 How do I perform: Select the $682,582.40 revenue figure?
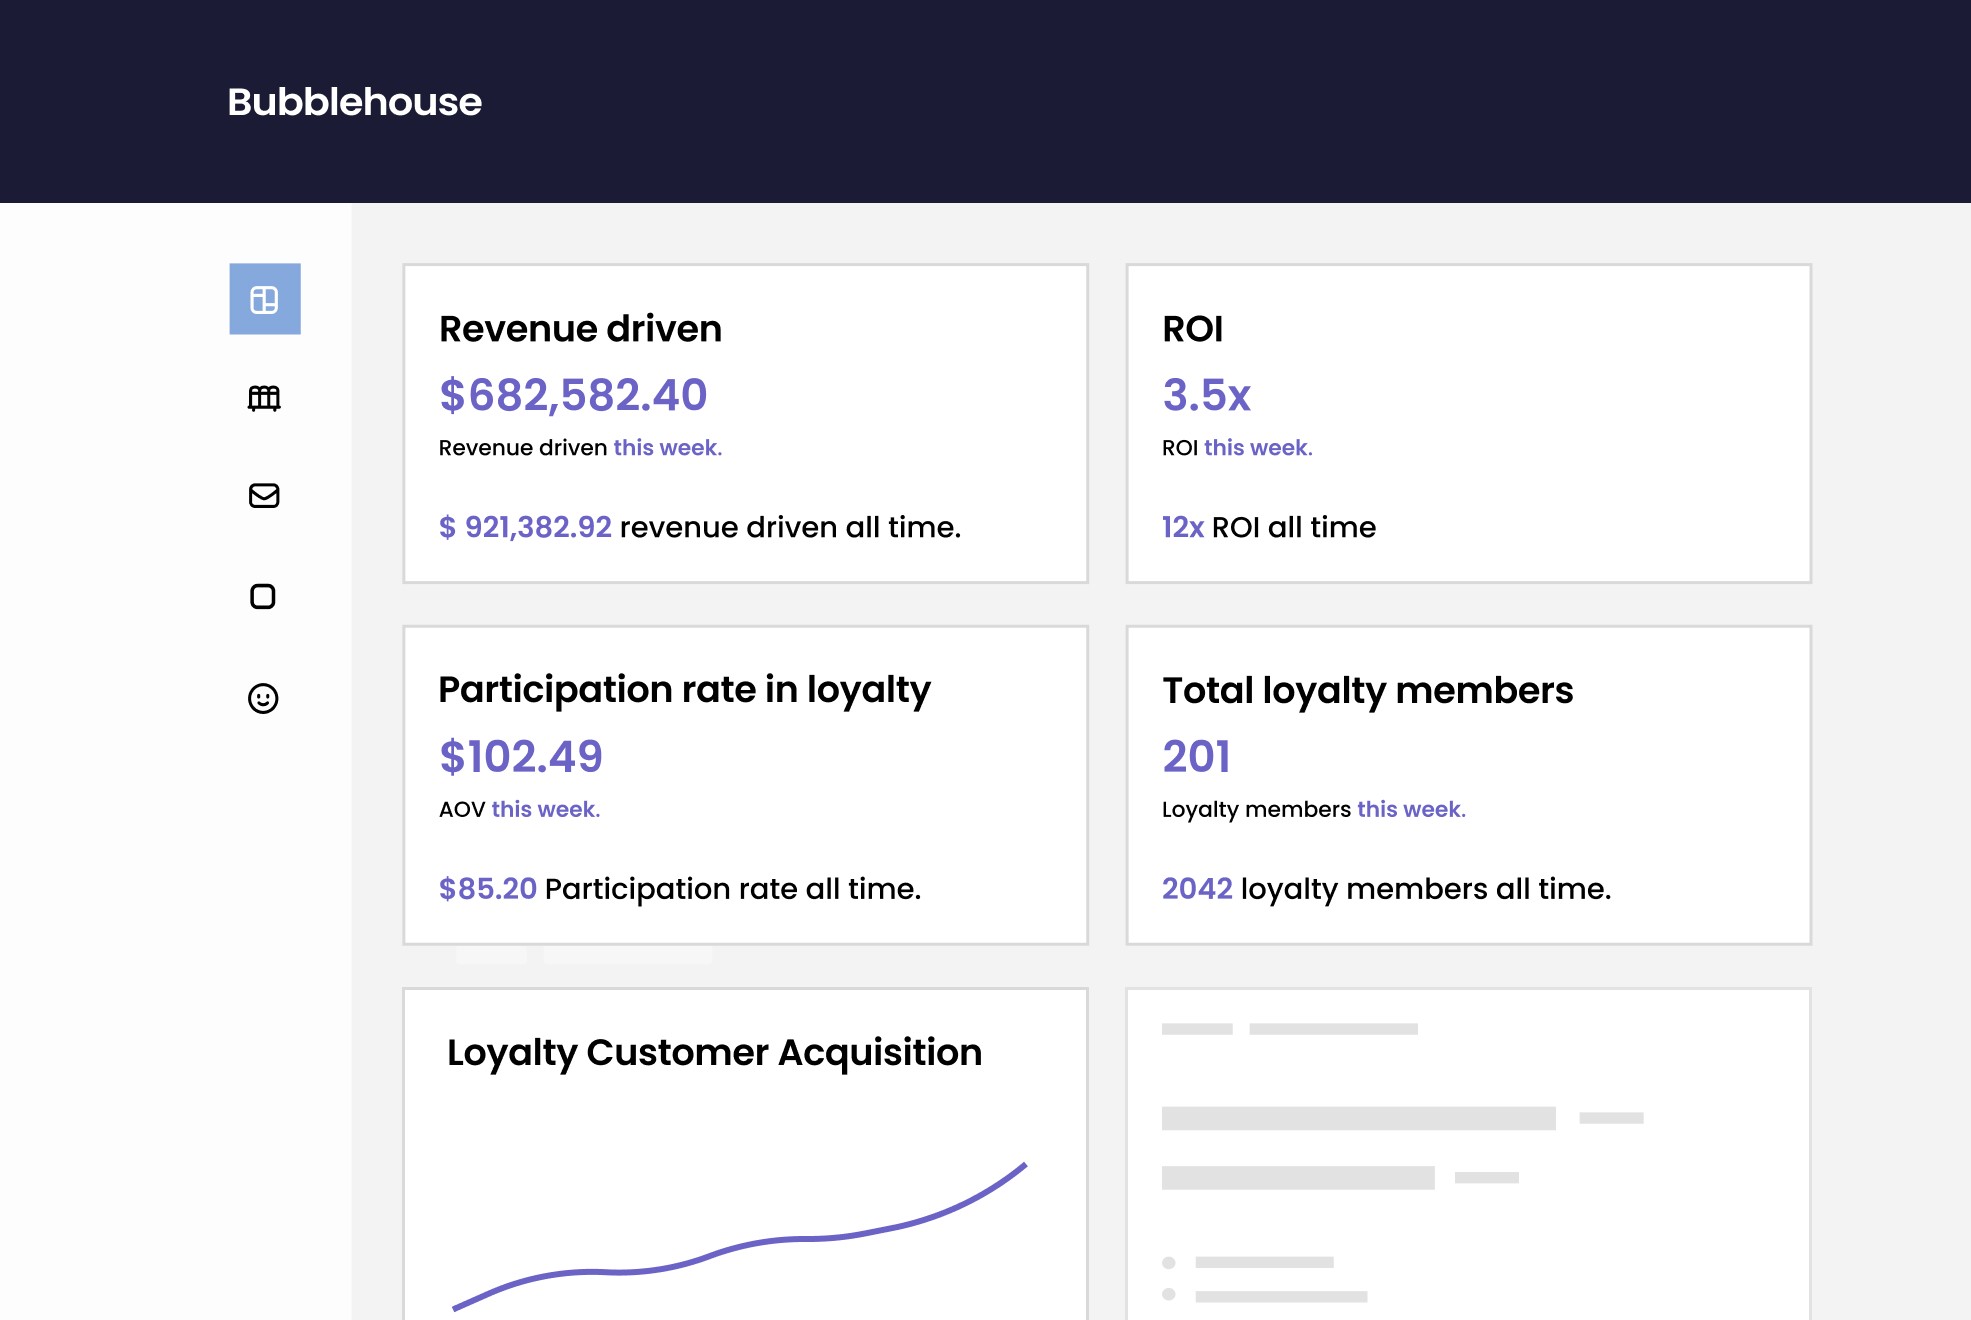click(573, 395)
